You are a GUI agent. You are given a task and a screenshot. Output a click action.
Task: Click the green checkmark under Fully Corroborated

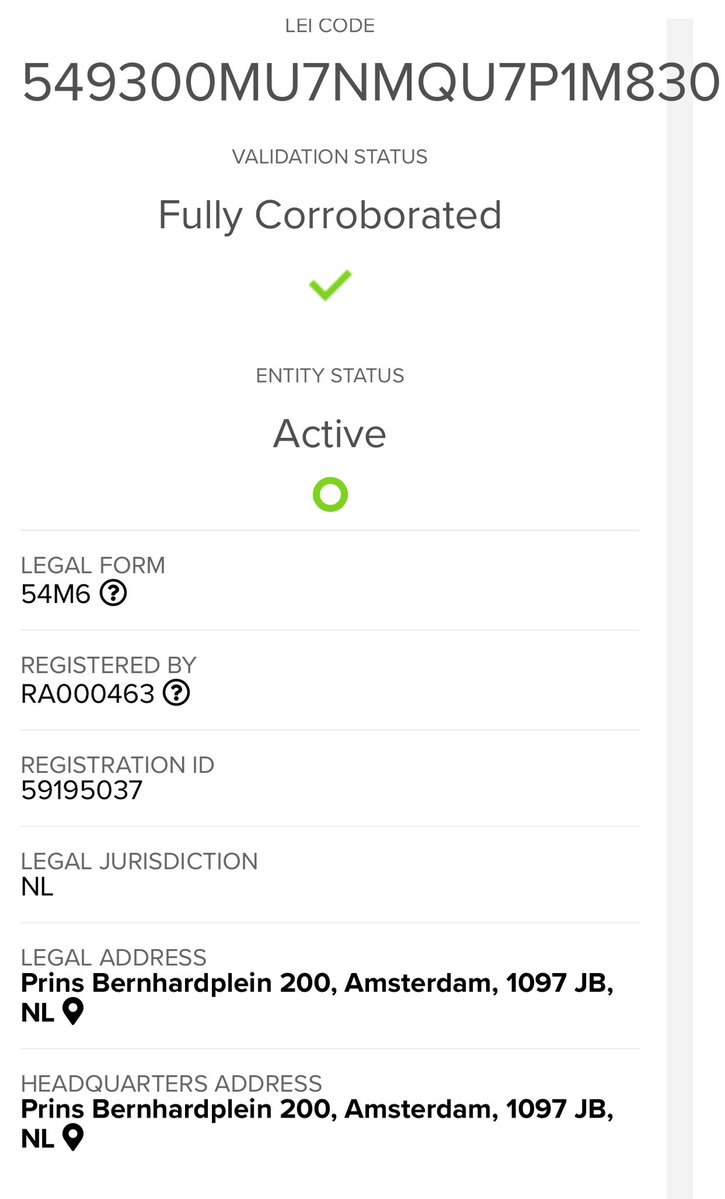click(x=330, y=287)
